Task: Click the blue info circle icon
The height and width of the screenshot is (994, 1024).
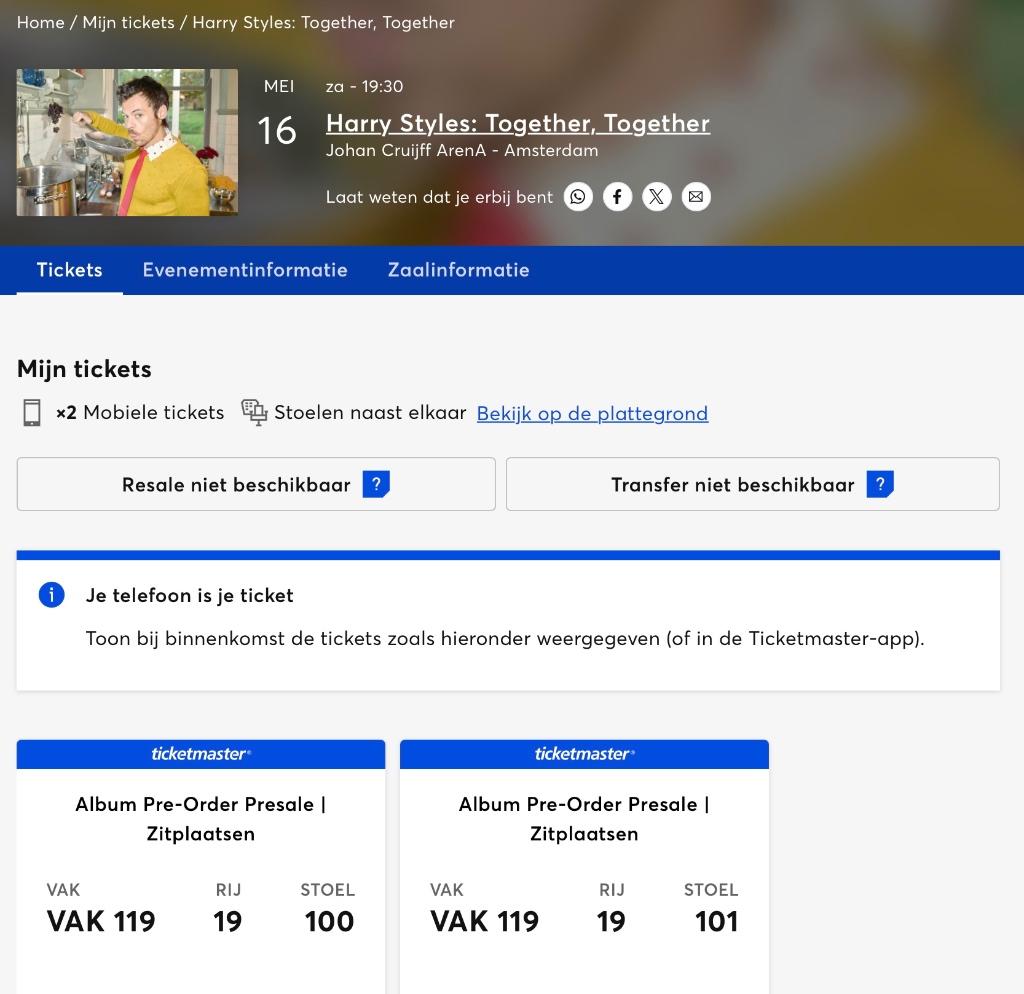Action: click(50, 594)
